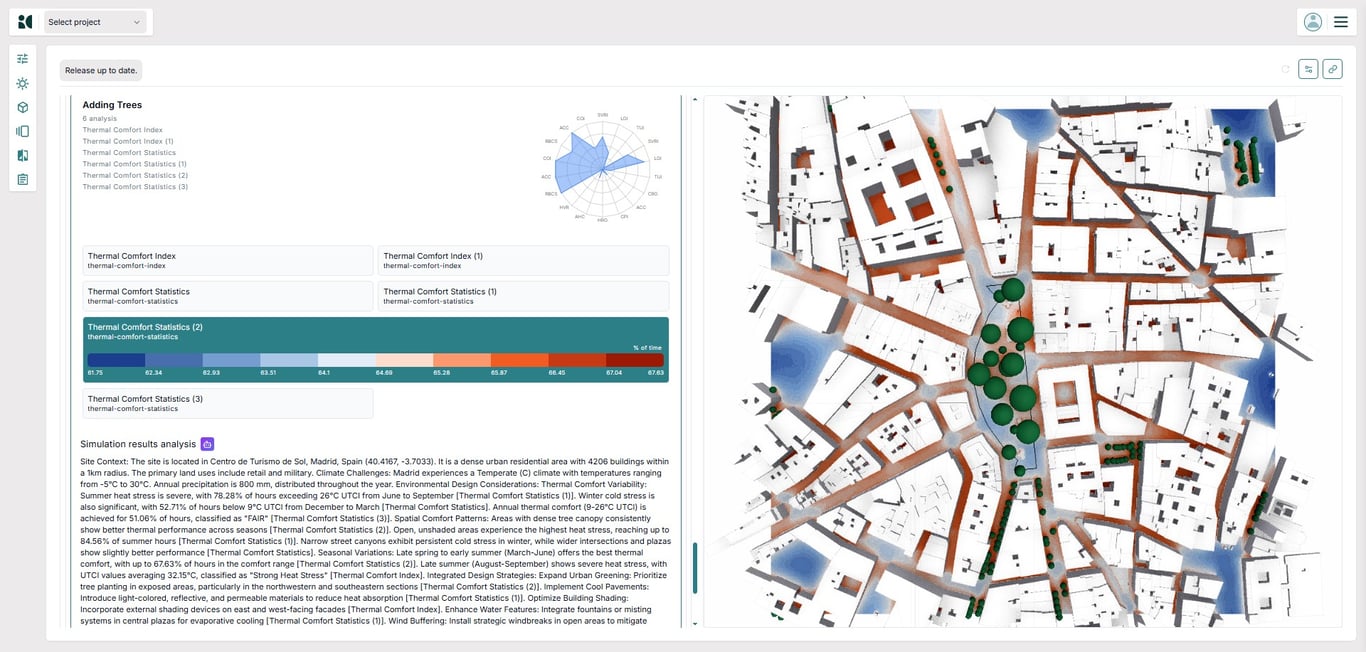Click the dark red legend color swatch
This screenshot has height=652, width=1366.
(634, 360)
